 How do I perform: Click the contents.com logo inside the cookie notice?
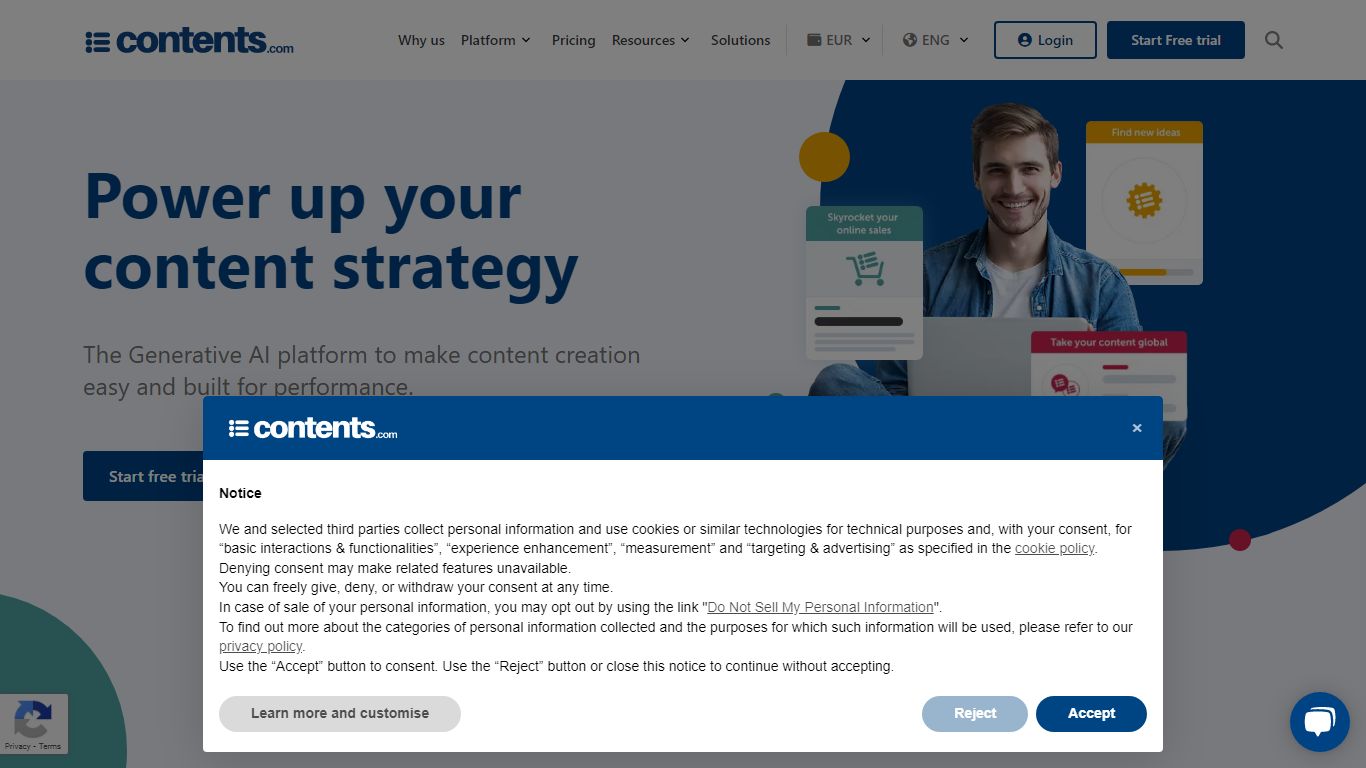311,427
